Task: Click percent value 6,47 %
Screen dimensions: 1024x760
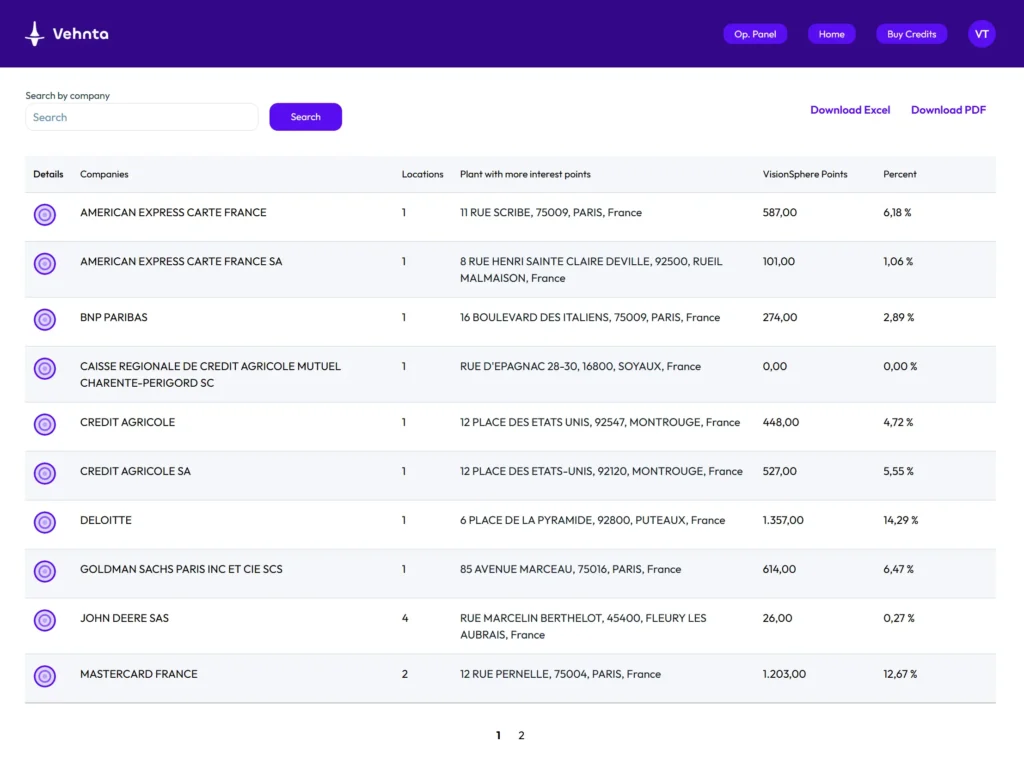Action: pyautogui.click(x=899, y=569)
